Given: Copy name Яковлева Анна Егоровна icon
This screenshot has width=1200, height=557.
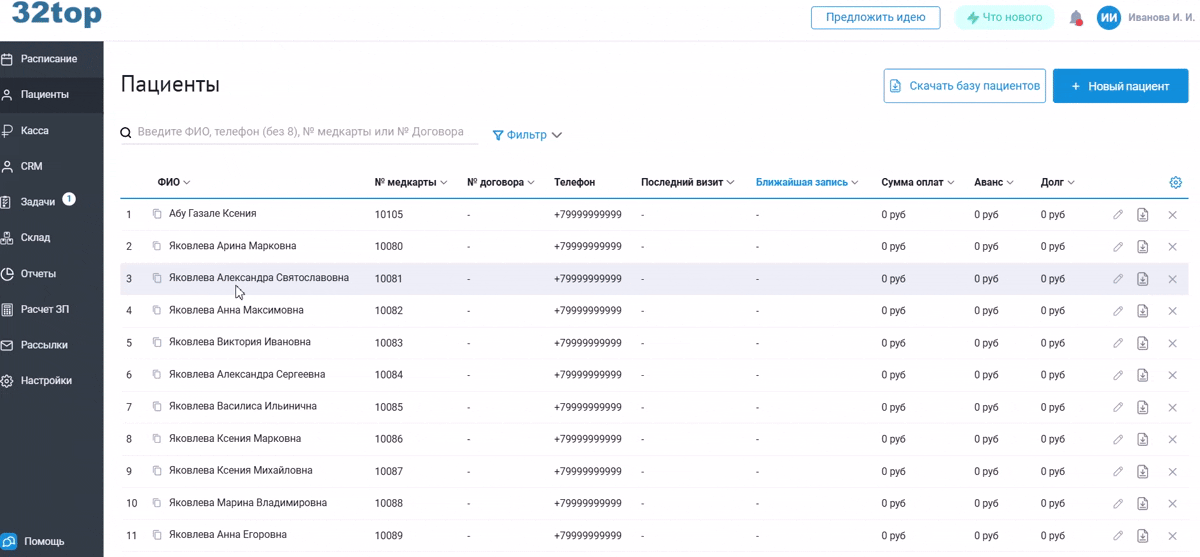Looking at the screenshot, I should (157, 535).
